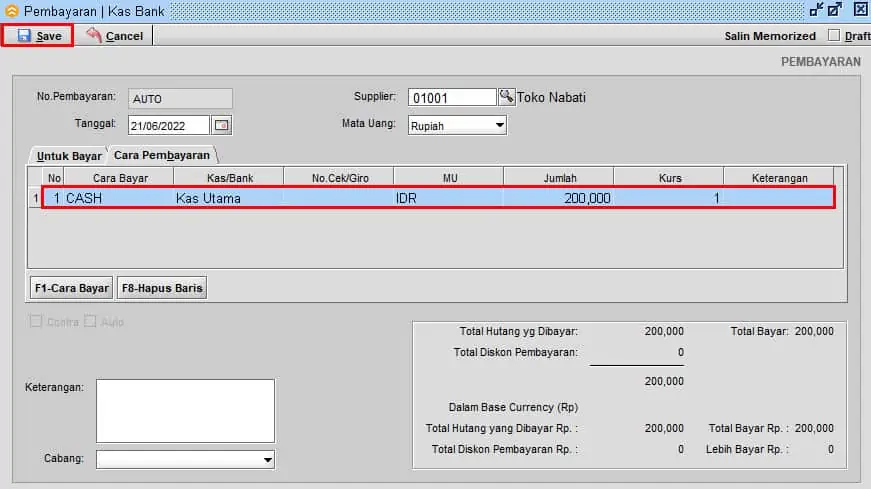Click the Toko Nabati supplier name

[x=551, y=97]
